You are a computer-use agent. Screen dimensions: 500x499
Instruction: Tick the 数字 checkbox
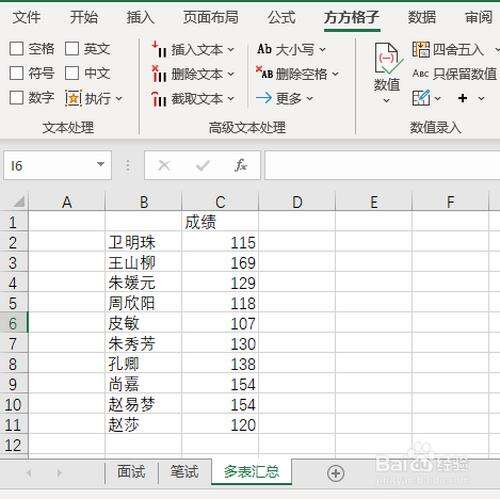click(x=16, y=98)
